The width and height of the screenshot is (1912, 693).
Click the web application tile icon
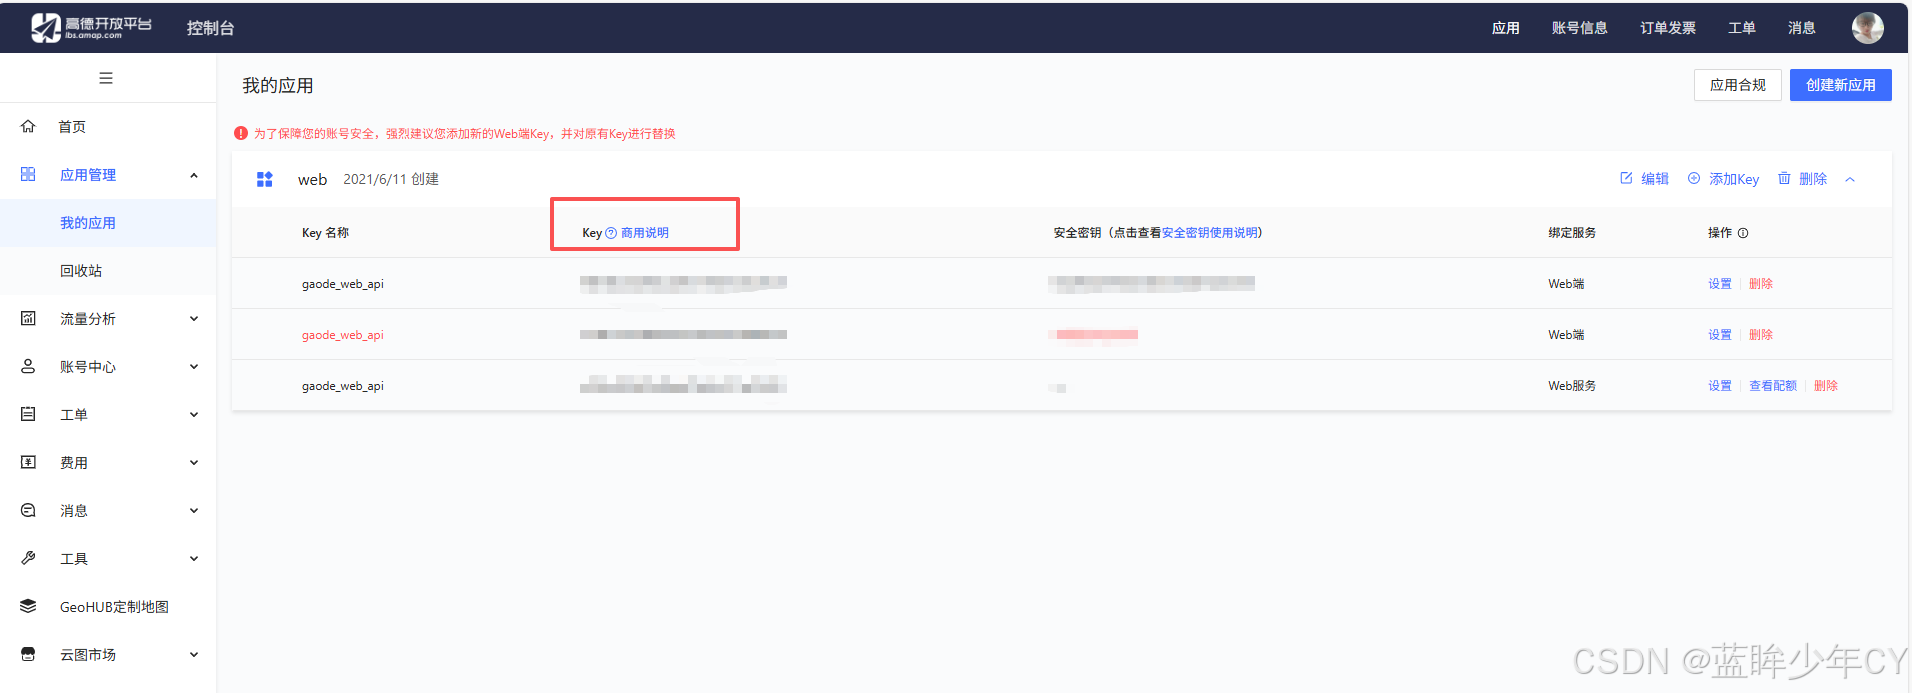click(x=265, y=179)
